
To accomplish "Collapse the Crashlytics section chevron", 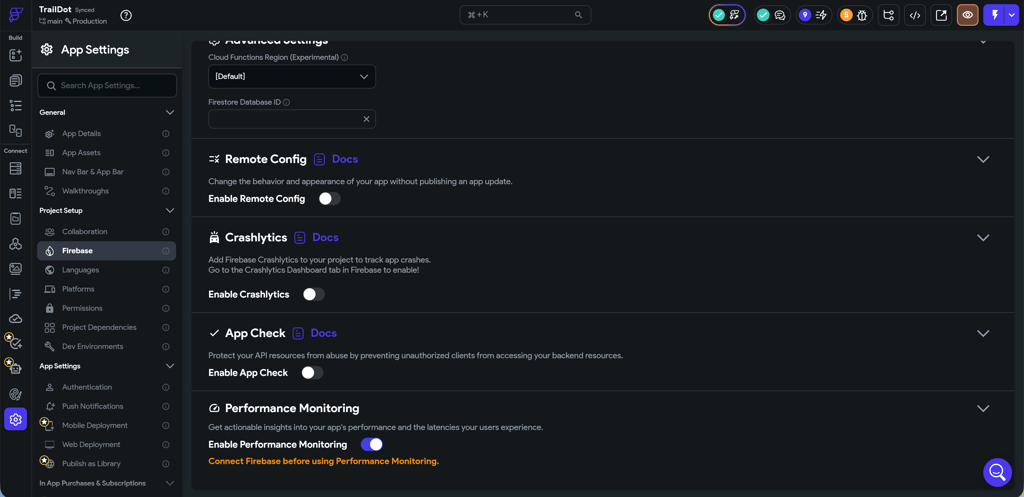I will [983, 238].
